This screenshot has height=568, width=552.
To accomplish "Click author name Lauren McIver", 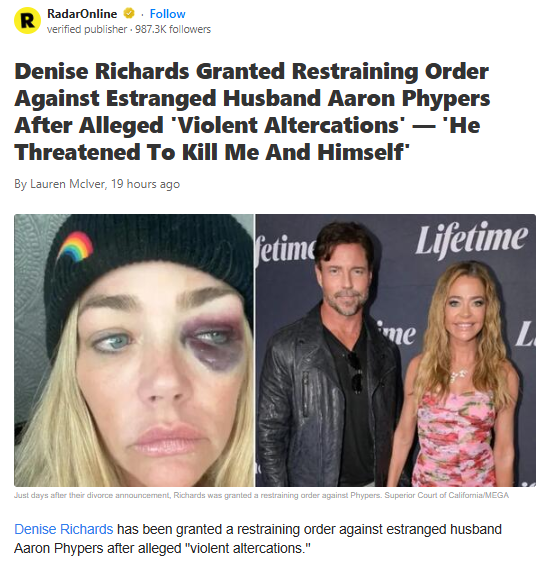I will [x=68, y=184].
